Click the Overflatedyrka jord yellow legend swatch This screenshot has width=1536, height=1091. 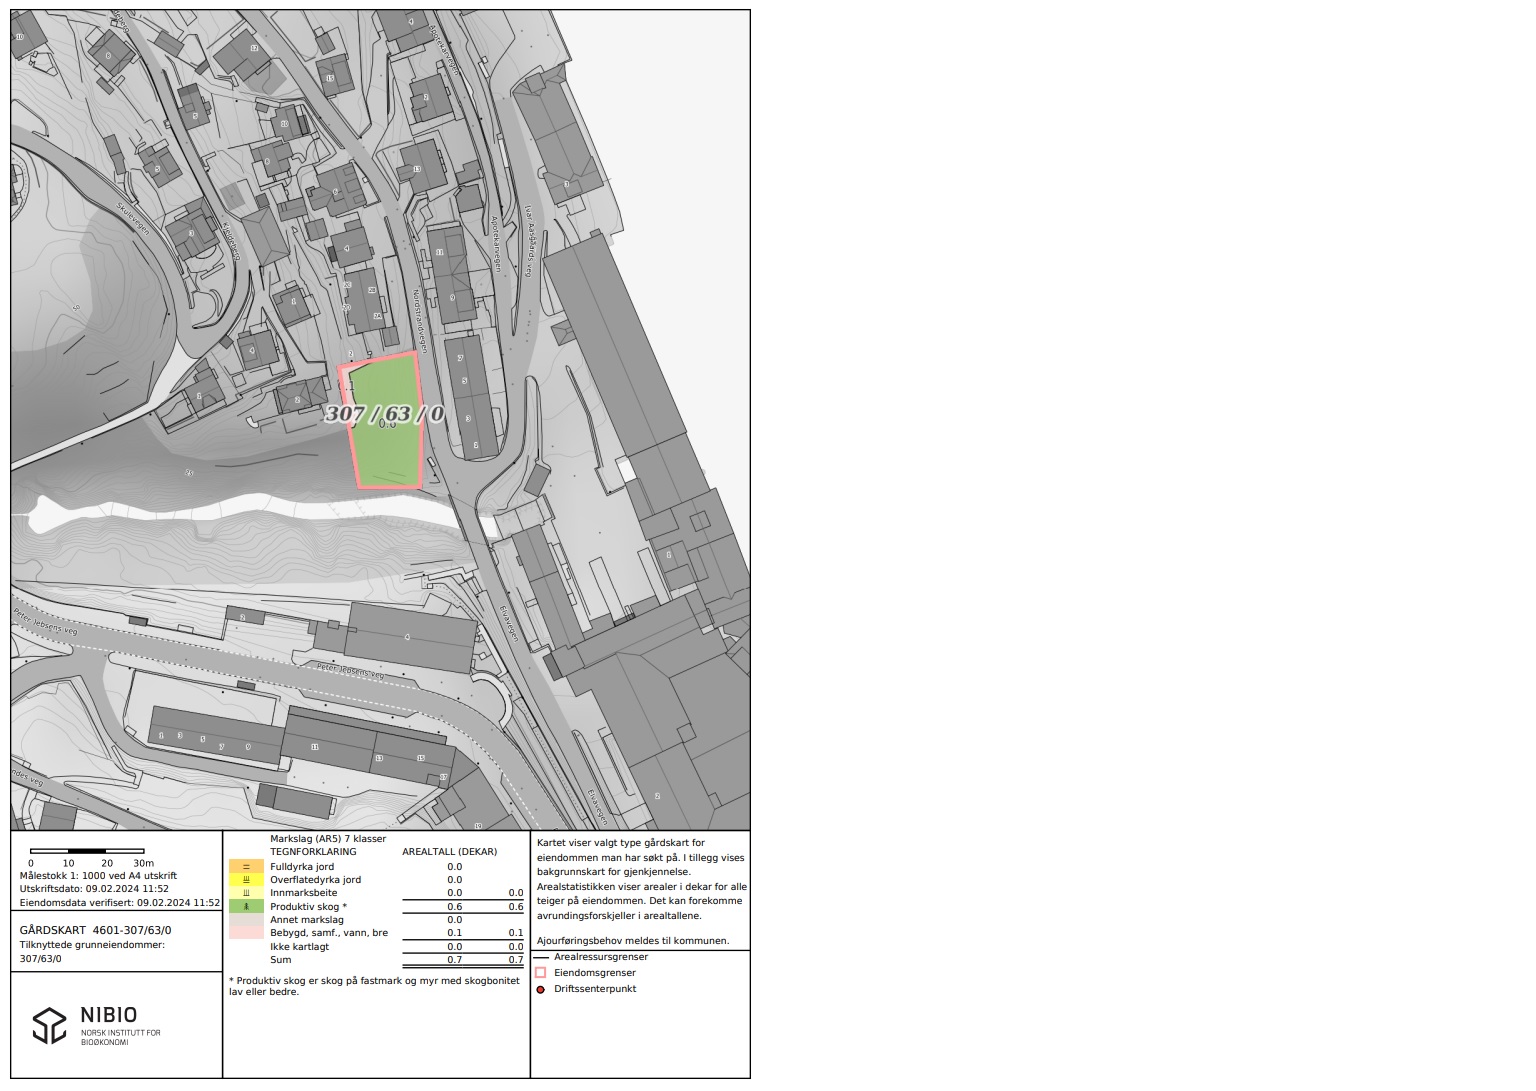tap(246, 880)
